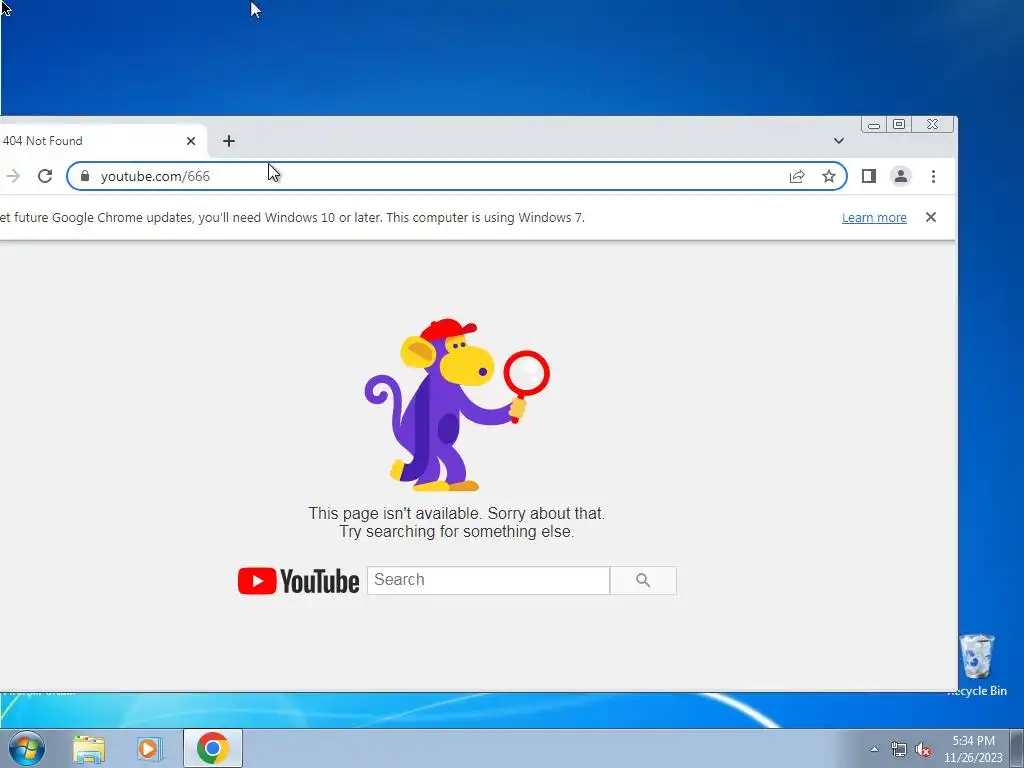Image resolution: width=1024 pixels, height=768 pixels.
Task: Click the address bar showing youtube.com/666
Action: 457,176
